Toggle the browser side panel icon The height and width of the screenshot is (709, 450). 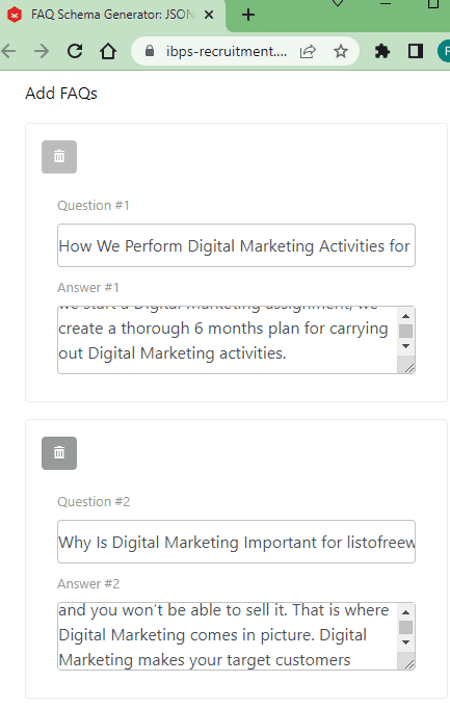(x=415, y=51)
